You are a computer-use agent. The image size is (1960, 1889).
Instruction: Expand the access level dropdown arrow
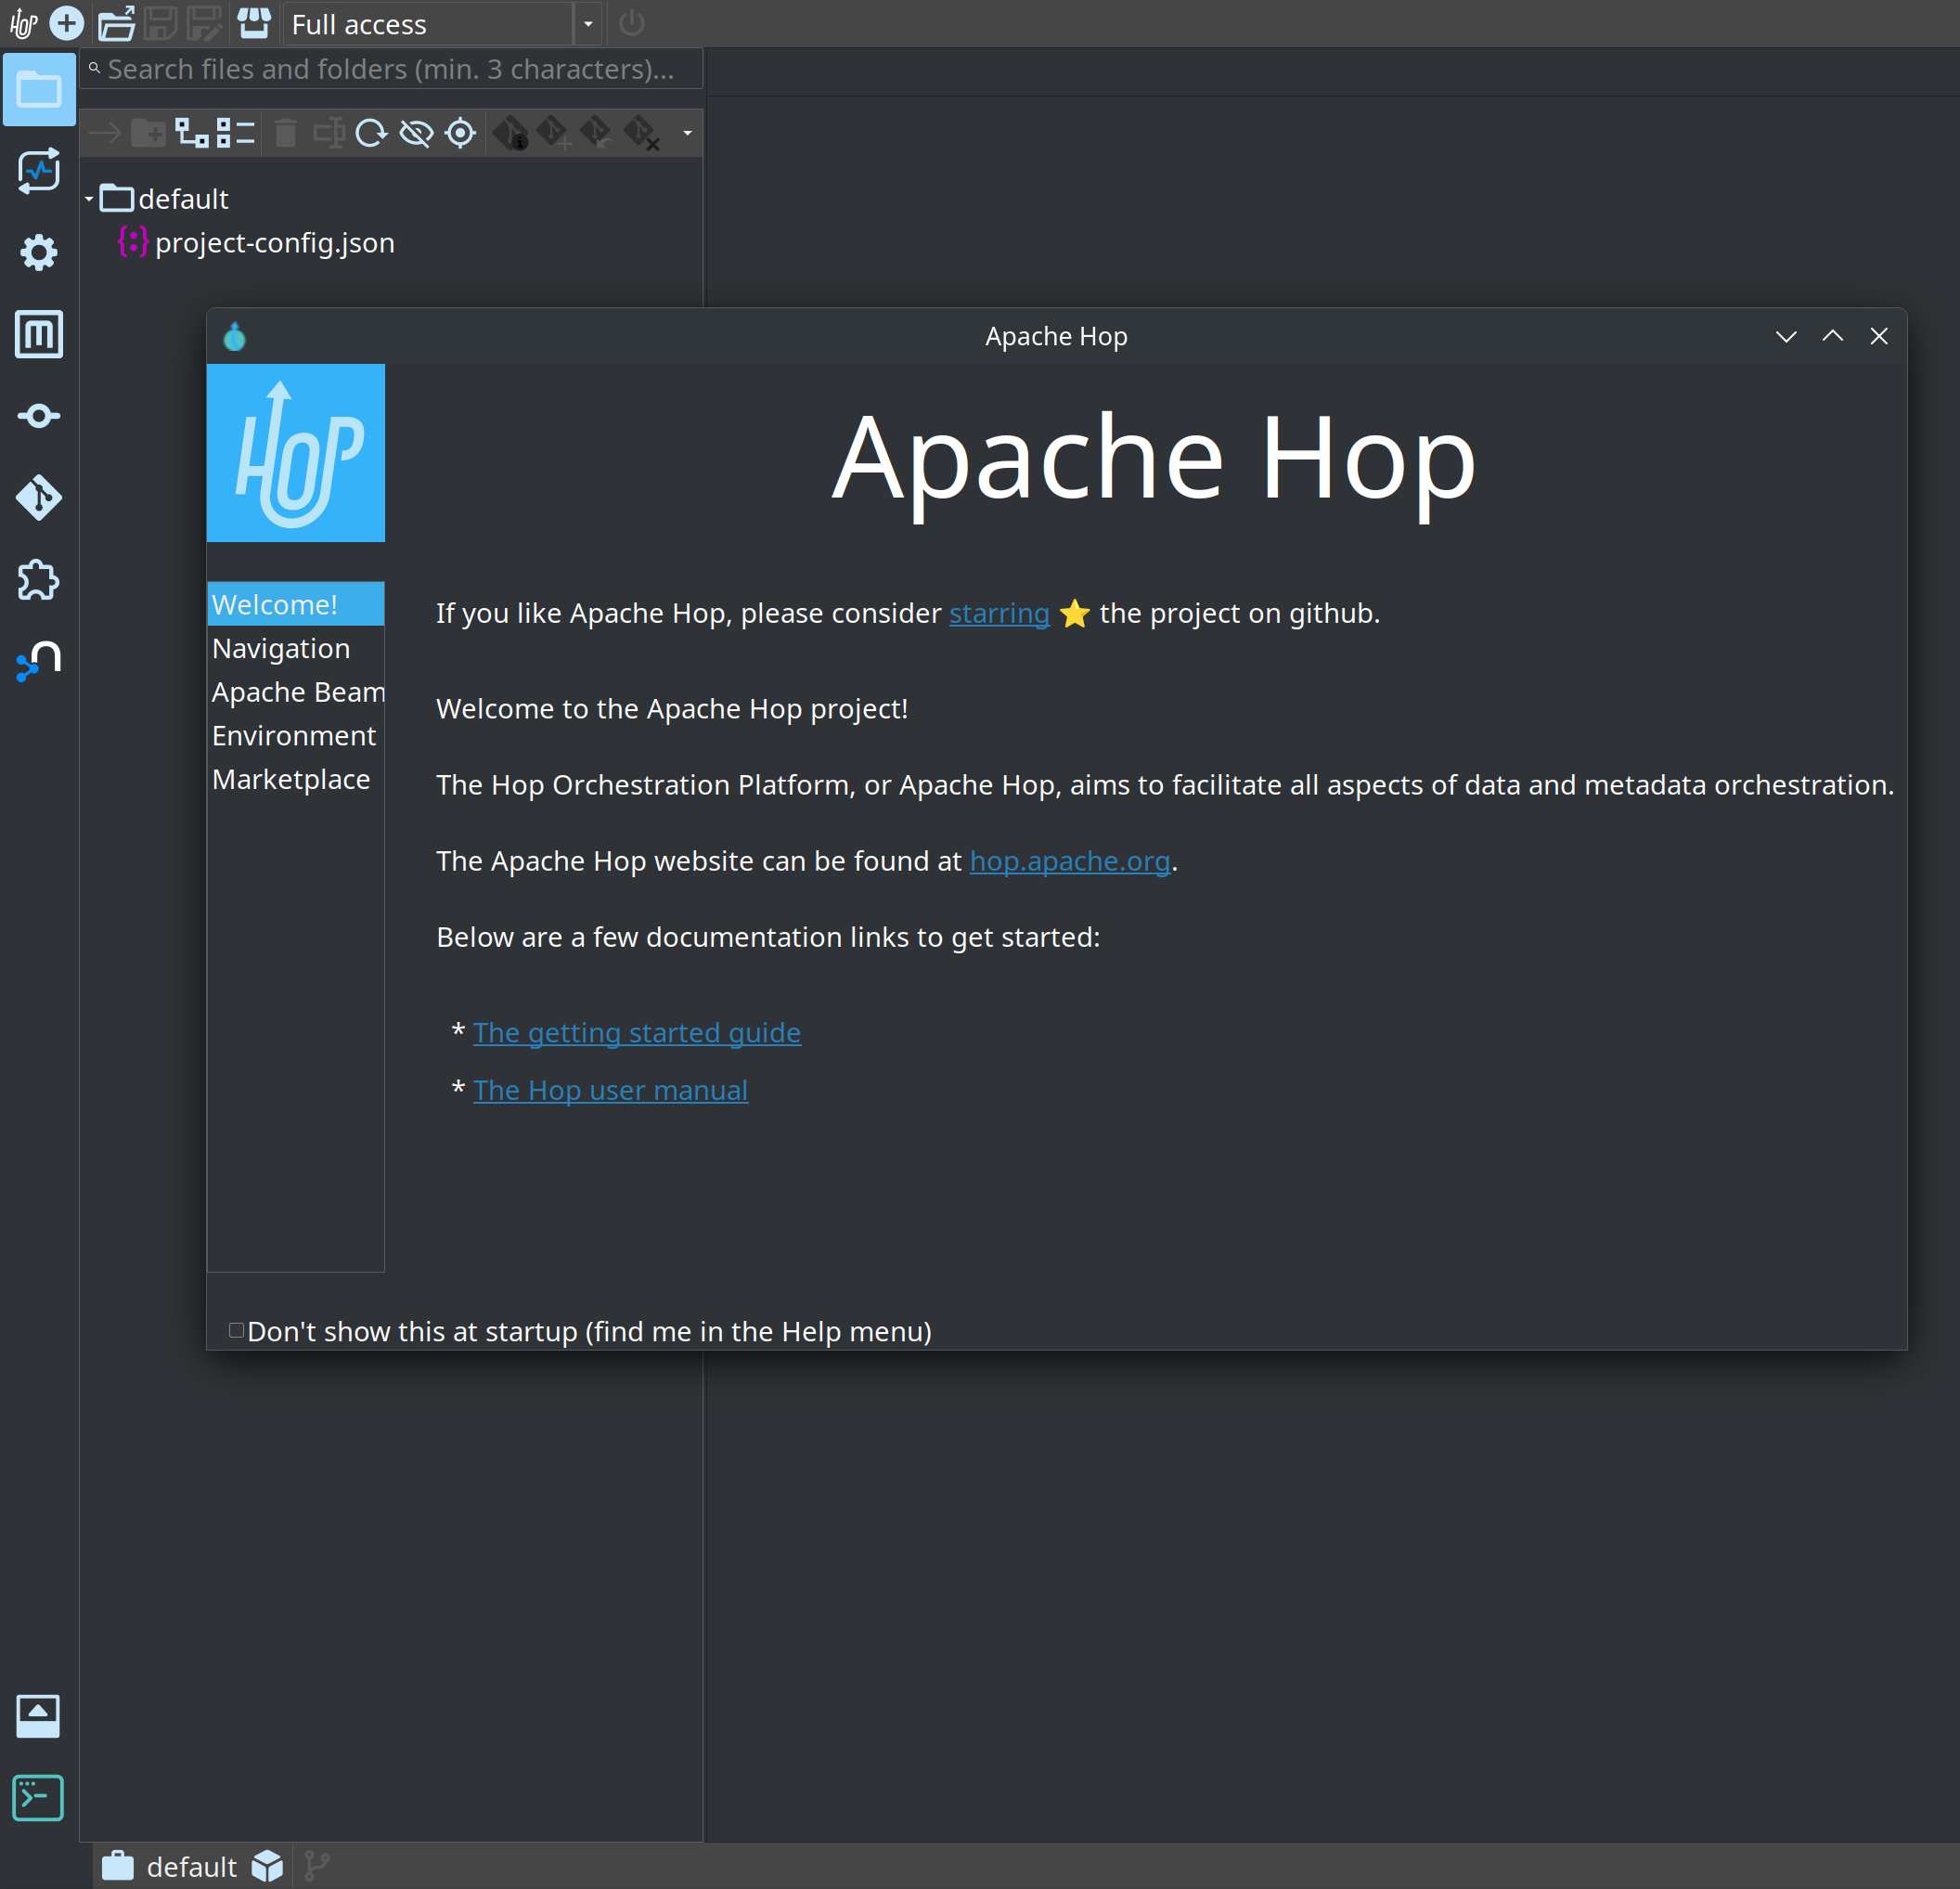(x=588, y=24)
